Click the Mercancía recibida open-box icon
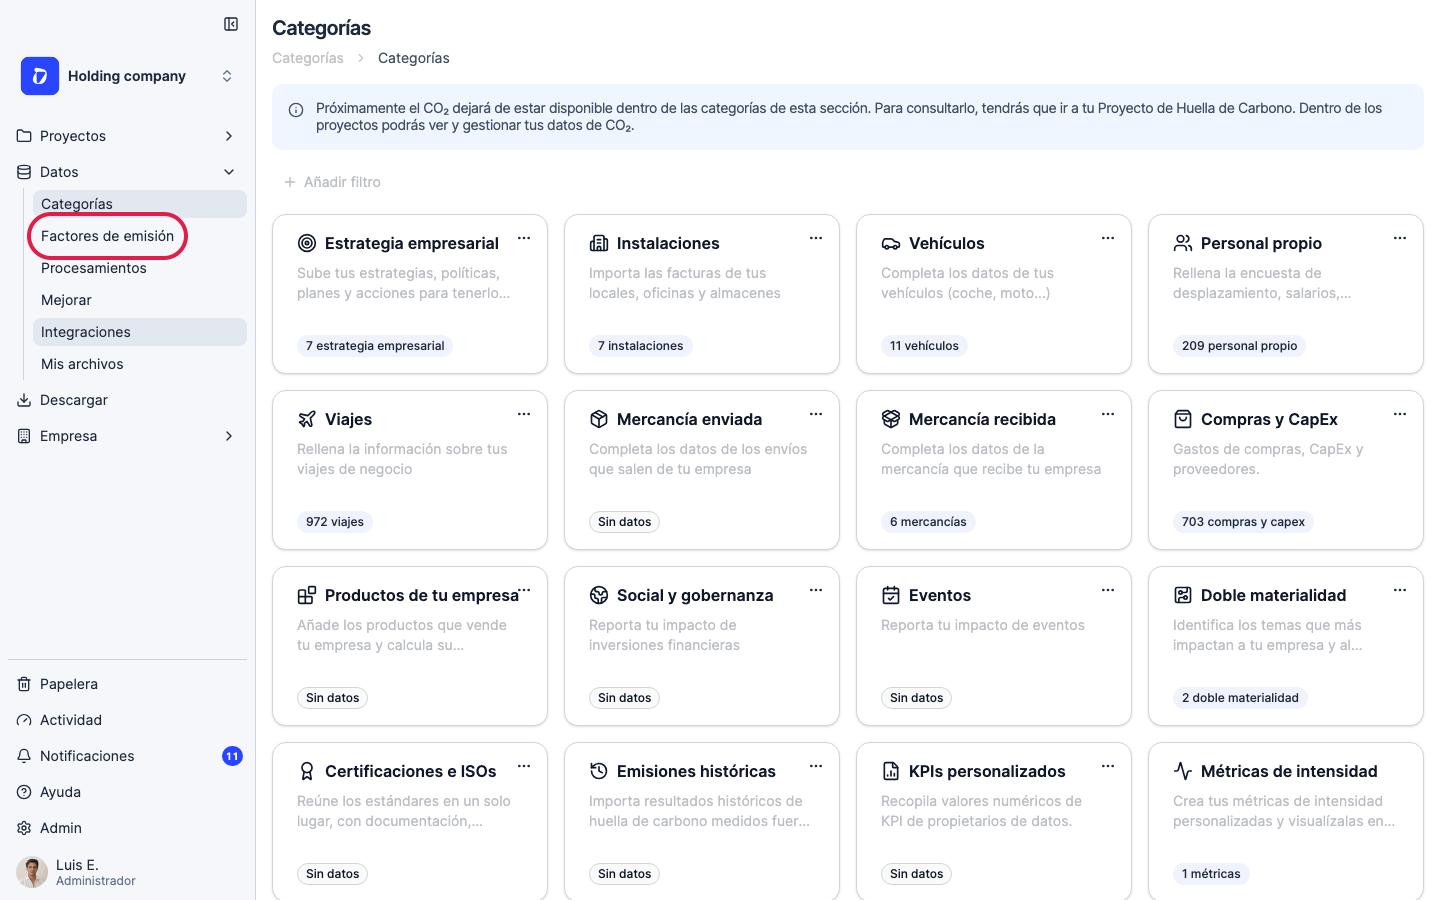 (x=891, y=419)
